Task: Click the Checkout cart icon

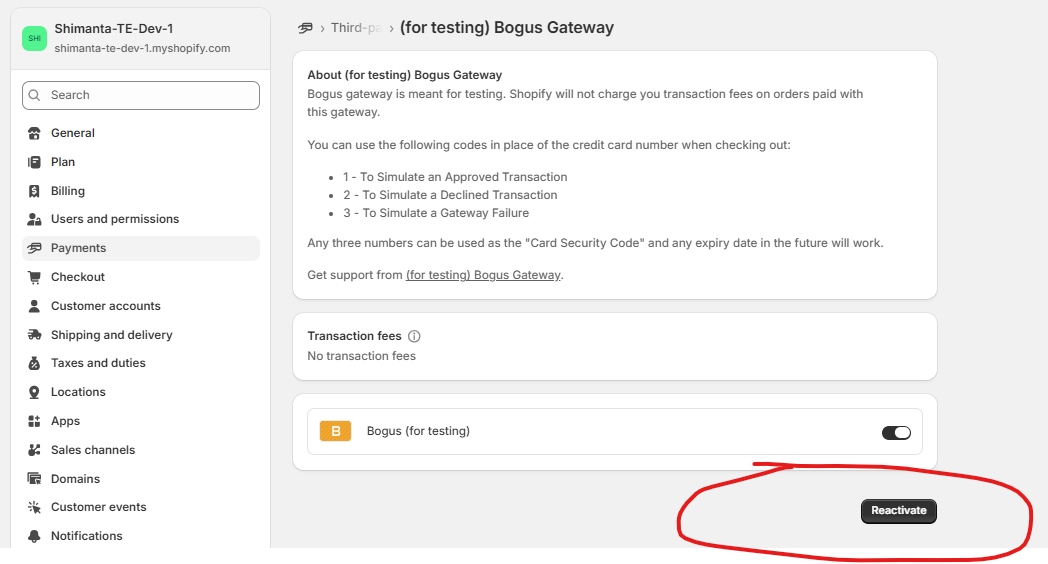Action: point(35,277)
